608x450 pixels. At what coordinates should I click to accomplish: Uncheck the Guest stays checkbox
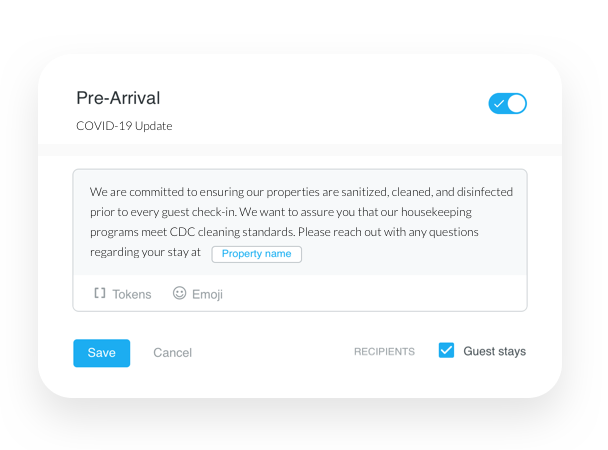(x=446, y=350)
